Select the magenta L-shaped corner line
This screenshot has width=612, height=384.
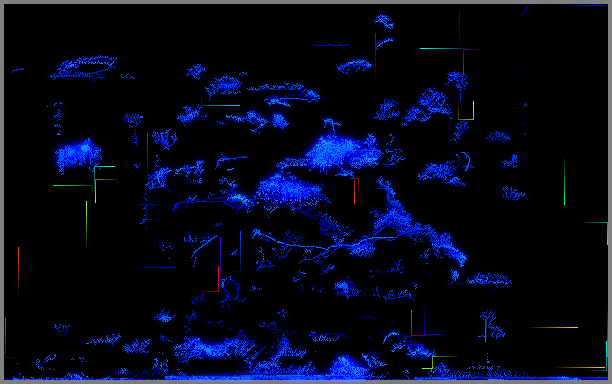pos(425,323)
